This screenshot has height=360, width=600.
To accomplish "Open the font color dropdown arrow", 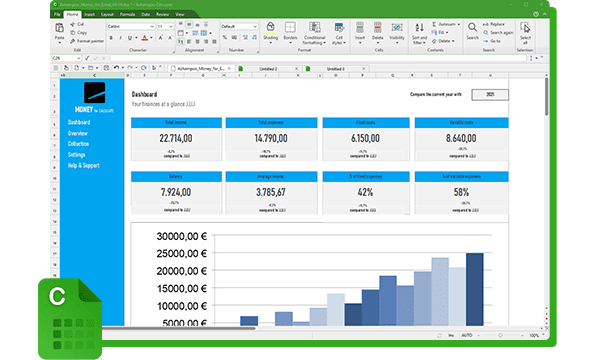I will pyautogui.click(x=151, y=38).
